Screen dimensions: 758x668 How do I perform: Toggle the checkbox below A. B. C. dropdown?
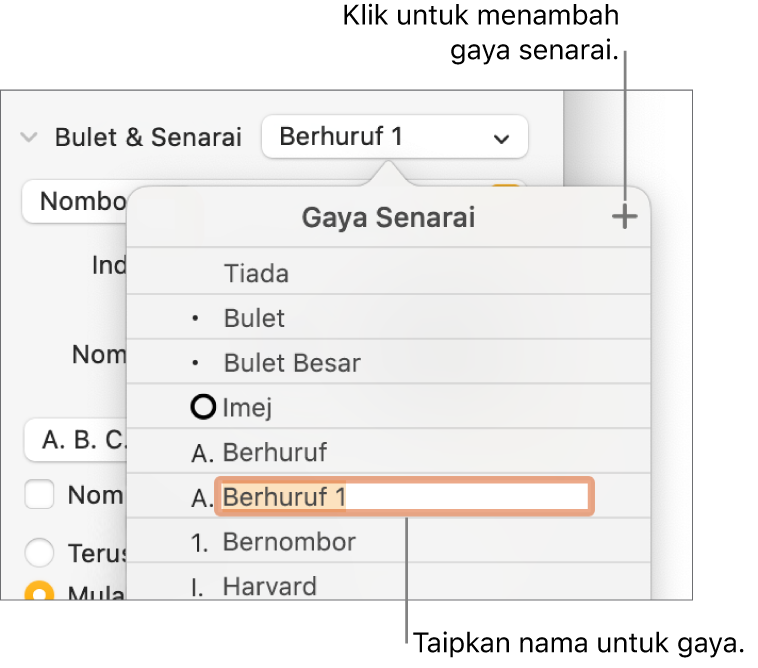click(39, 494)
